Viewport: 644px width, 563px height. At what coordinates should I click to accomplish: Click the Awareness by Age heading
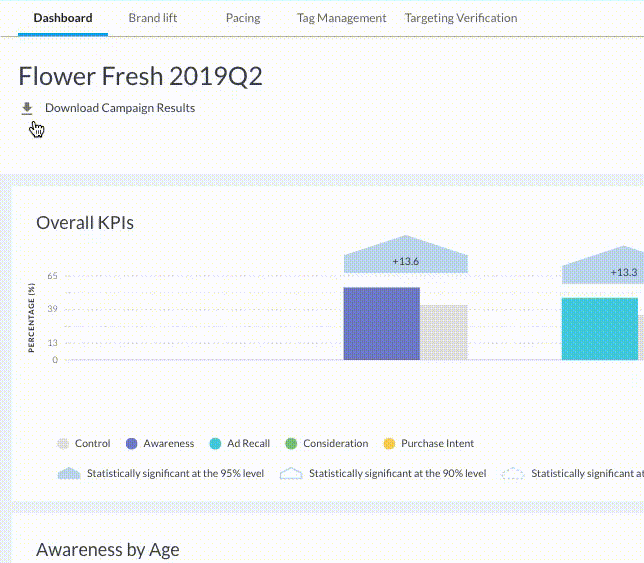tap(108, 549)
